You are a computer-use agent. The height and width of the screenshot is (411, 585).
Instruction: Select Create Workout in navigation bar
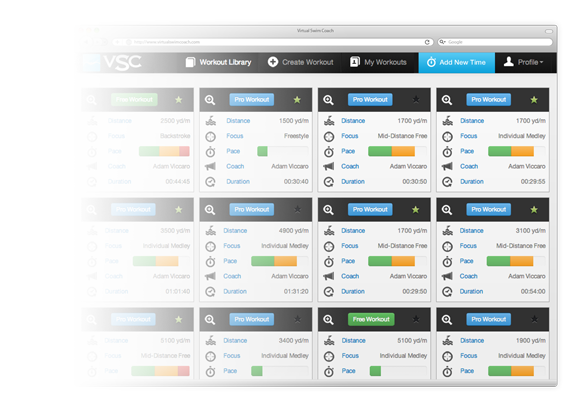[x=300, y=62]
